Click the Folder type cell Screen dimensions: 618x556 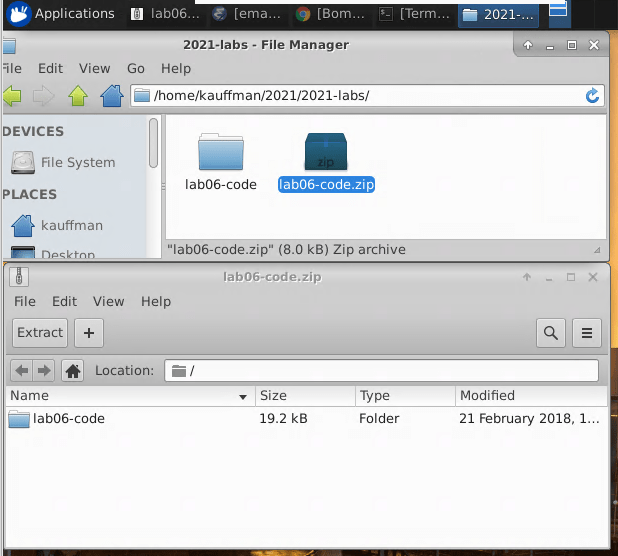tap(379, 418)
